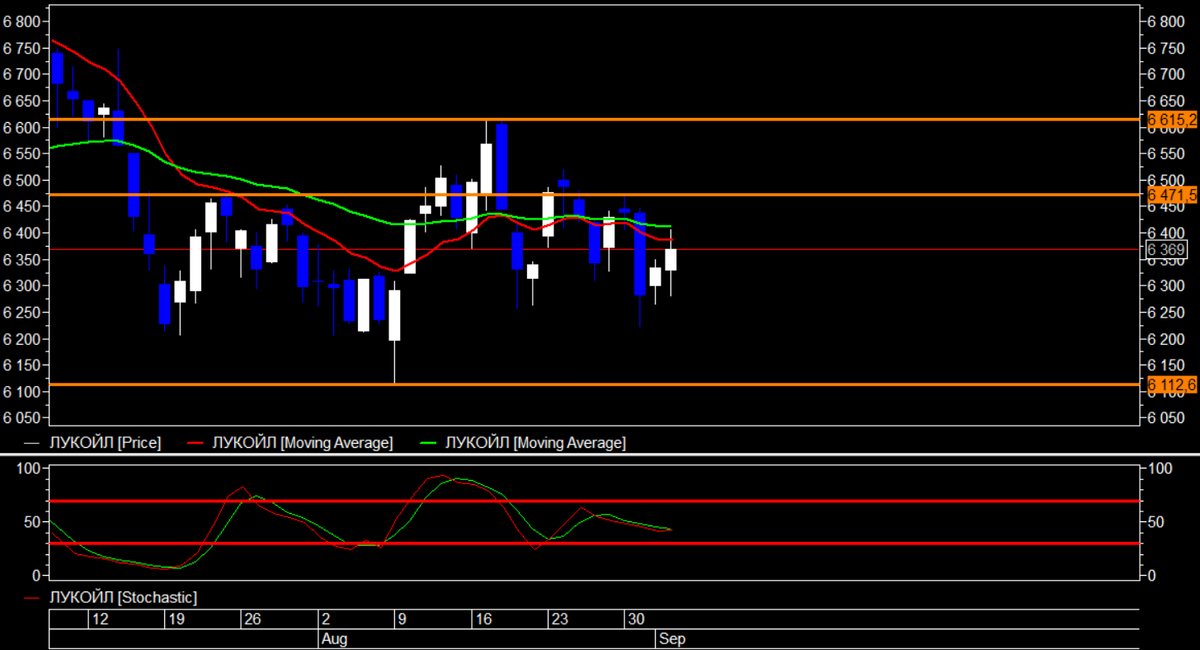Click the orange 6 112,6 level label
The image size is (1200, 650).
(1171, 384)
